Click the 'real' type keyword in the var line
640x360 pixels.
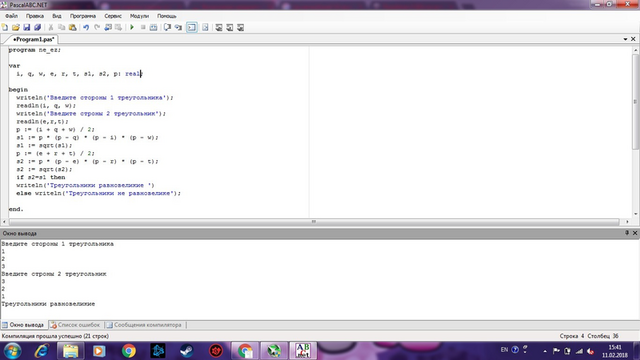tap(133, 73)
